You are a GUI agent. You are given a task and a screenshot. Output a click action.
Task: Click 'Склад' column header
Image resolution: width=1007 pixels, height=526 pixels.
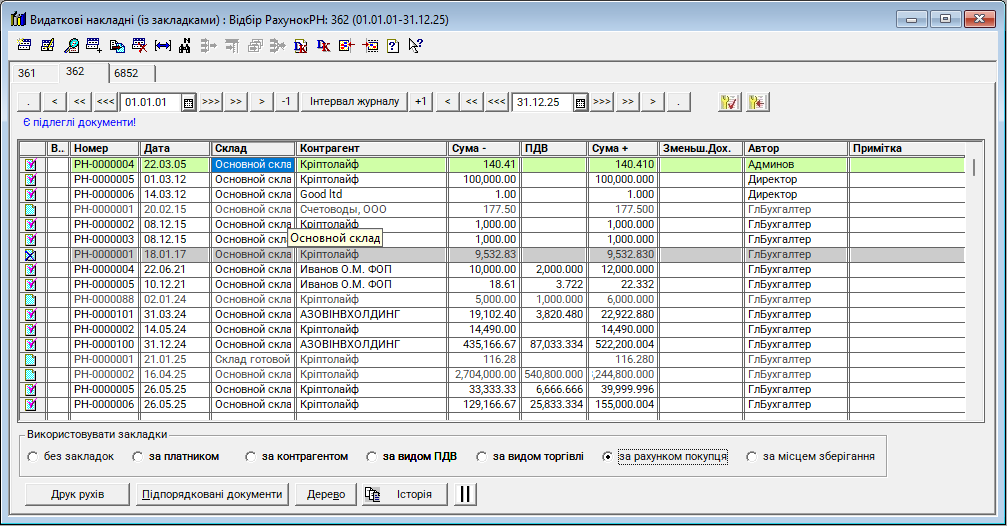253,149
